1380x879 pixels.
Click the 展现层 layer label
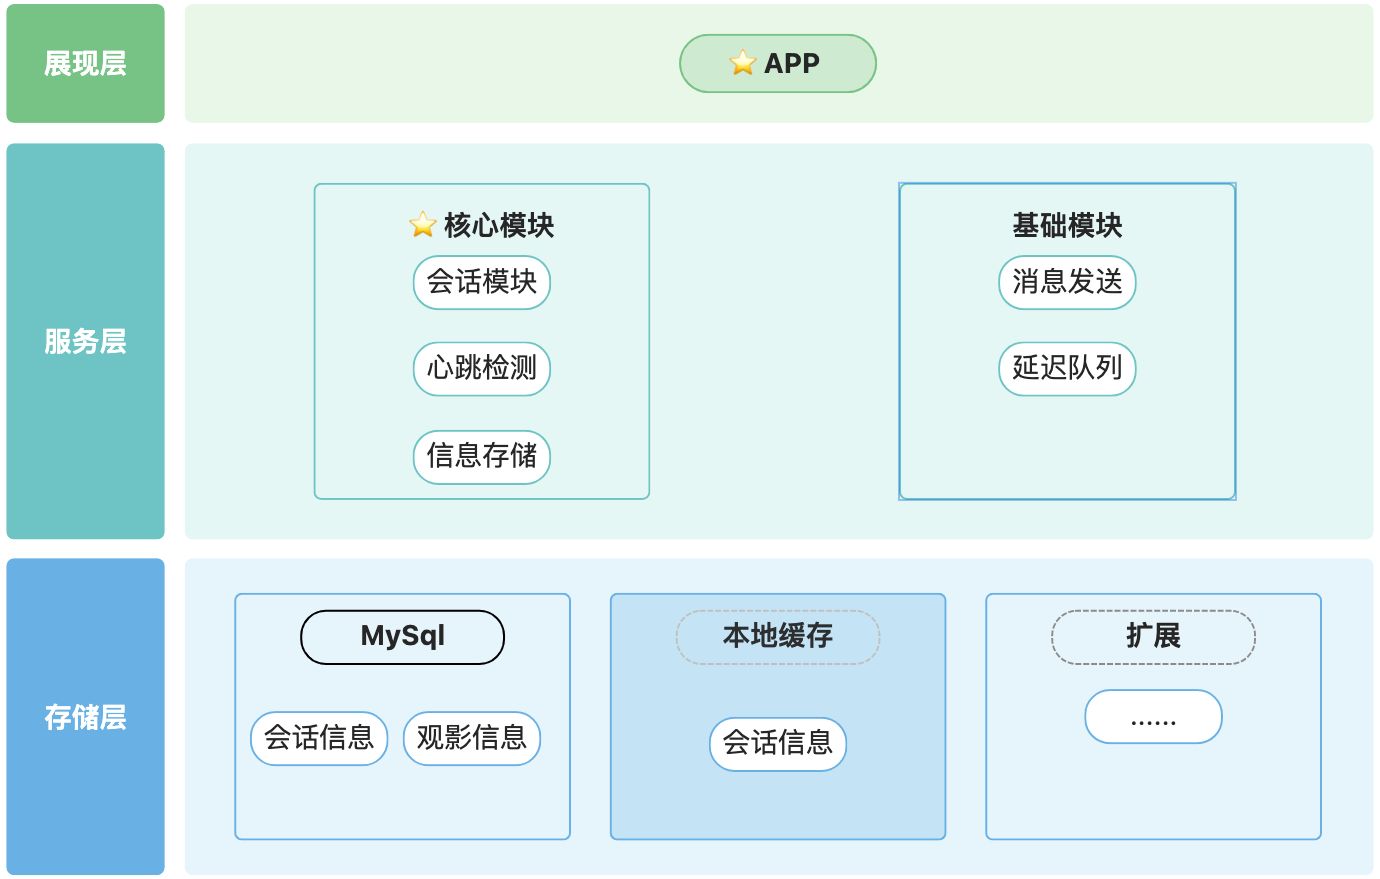click(x=85, y=64)
